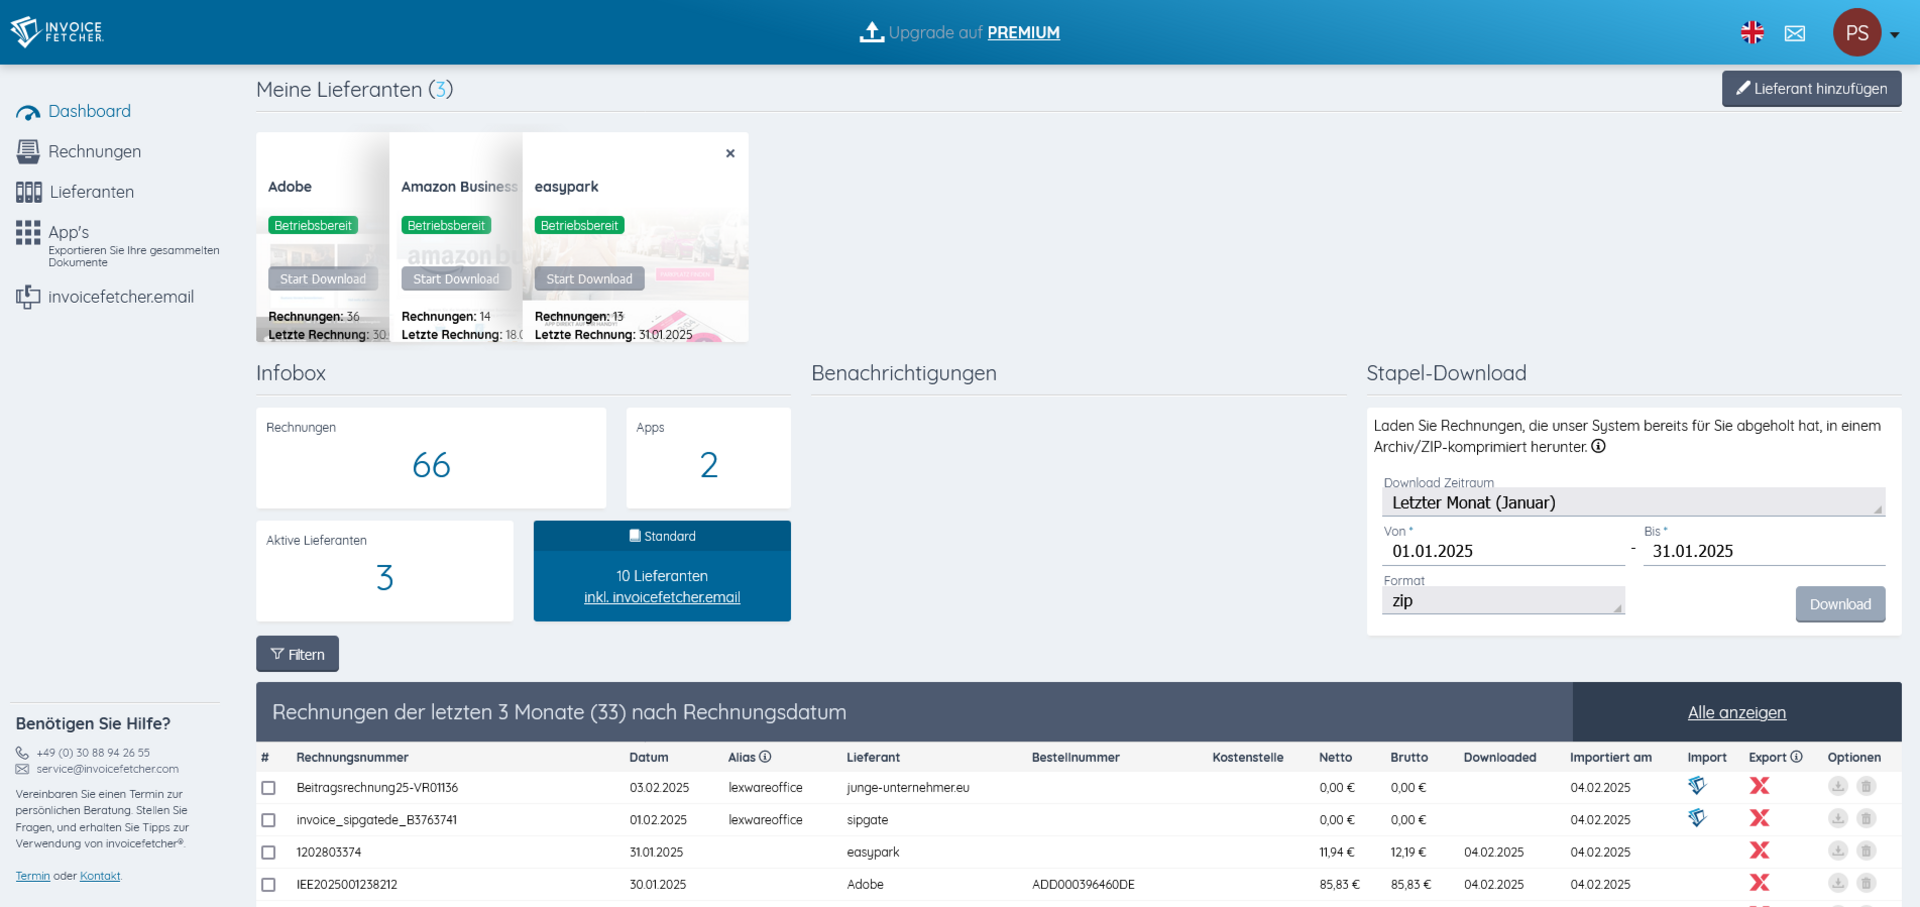This screenshot has width=1920, height=907.
Task: Click the info icon next to Alias
Action: coord(765,757)
